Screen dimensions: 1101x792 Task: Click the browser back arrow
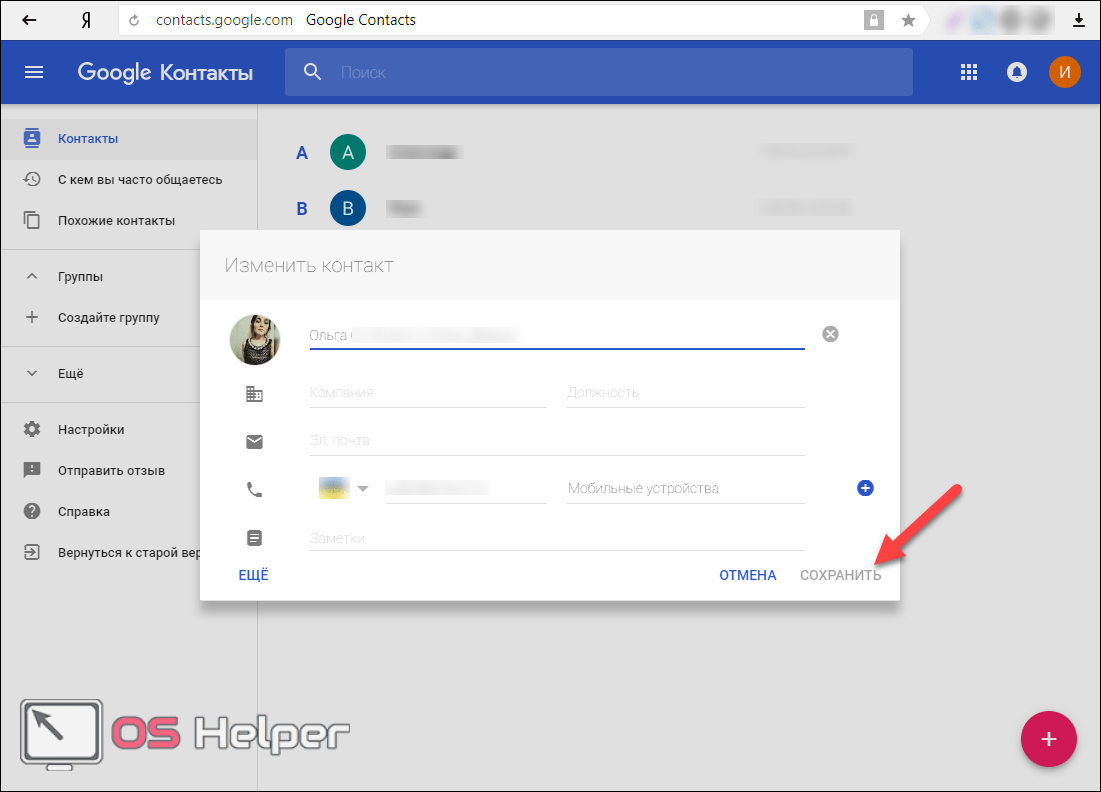30,20
